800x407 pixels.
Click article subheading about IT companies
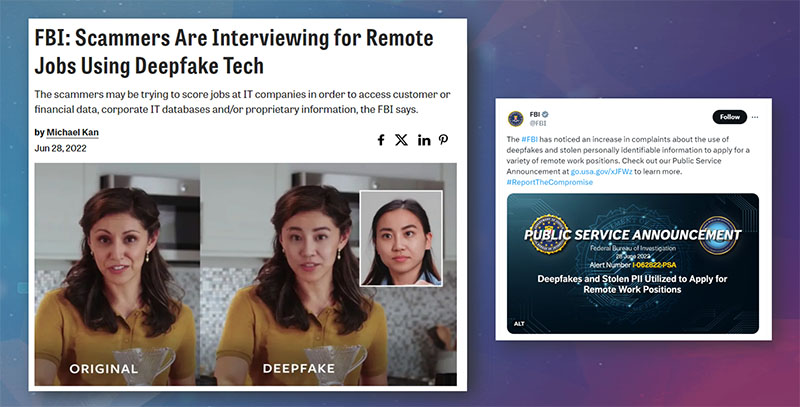point(242,102)
